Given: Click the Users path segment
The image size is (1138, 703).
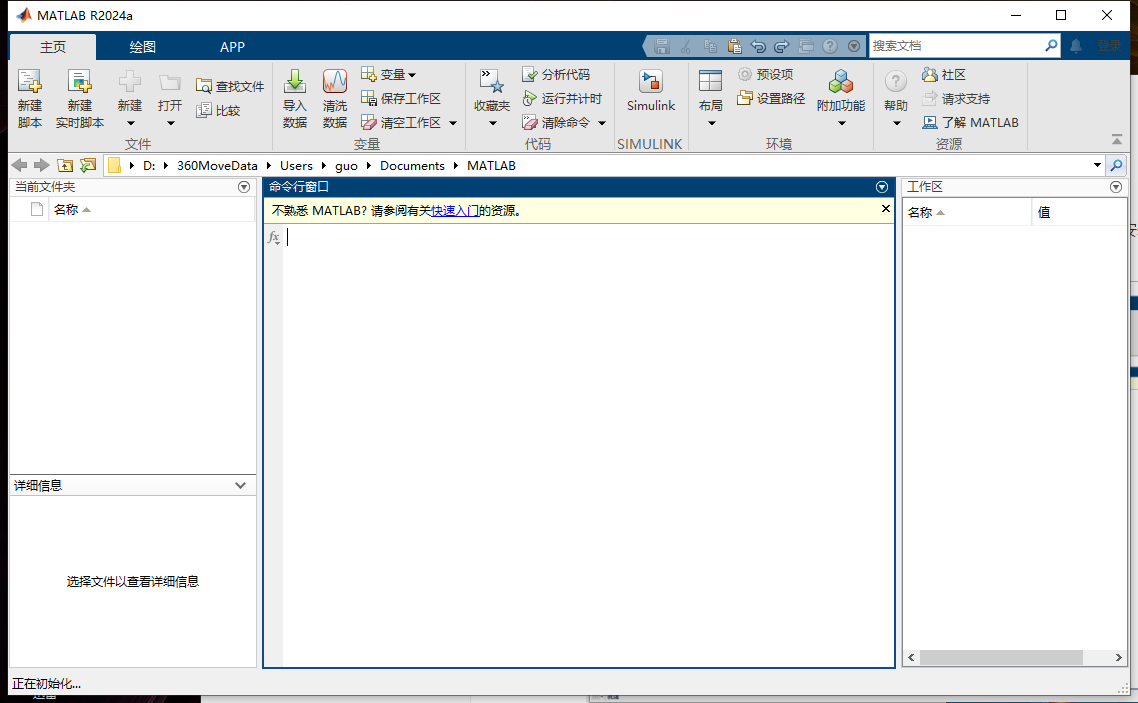Looking at the screenshot, I should coord(296,165).
